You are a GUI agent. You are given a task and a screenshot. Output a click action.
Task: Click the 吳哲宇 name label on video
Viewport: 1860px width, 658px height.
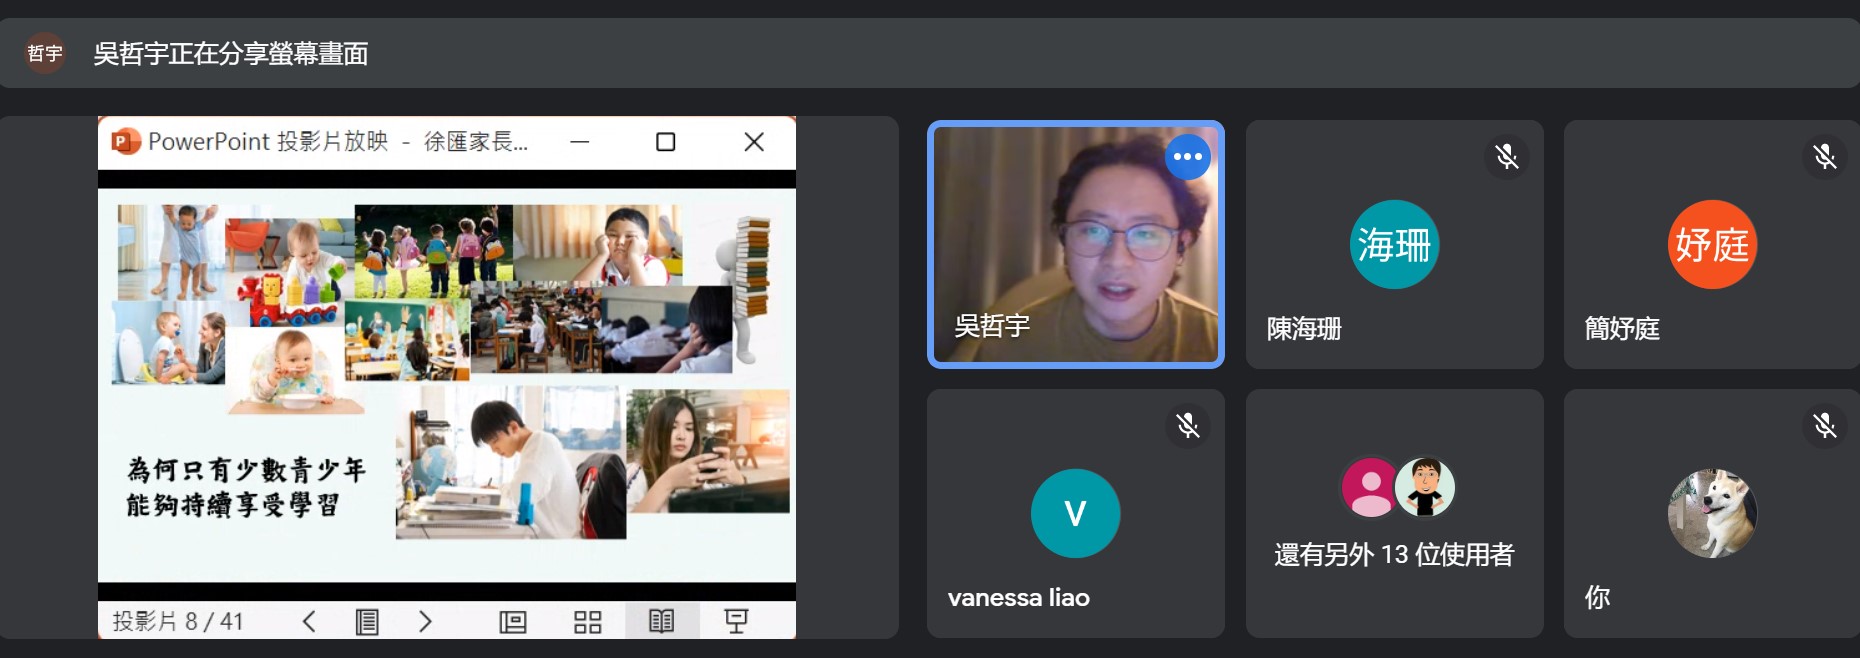pos(992,326)
